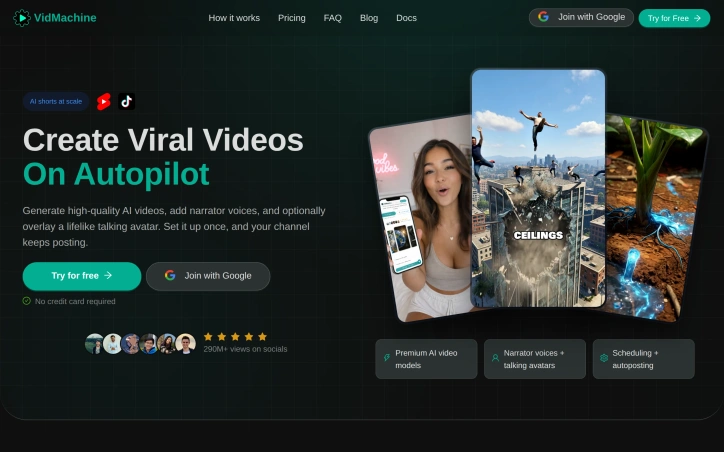This screenshot has height=452, width=724.
Task: Click the last user avatar in the row
Action: (x=186, y=344)
